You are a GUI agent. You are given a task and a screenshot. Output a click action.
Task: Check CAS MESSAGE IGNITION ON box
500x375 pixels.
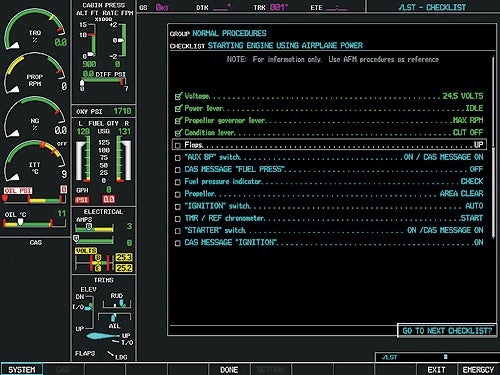[x=178, y=243]
